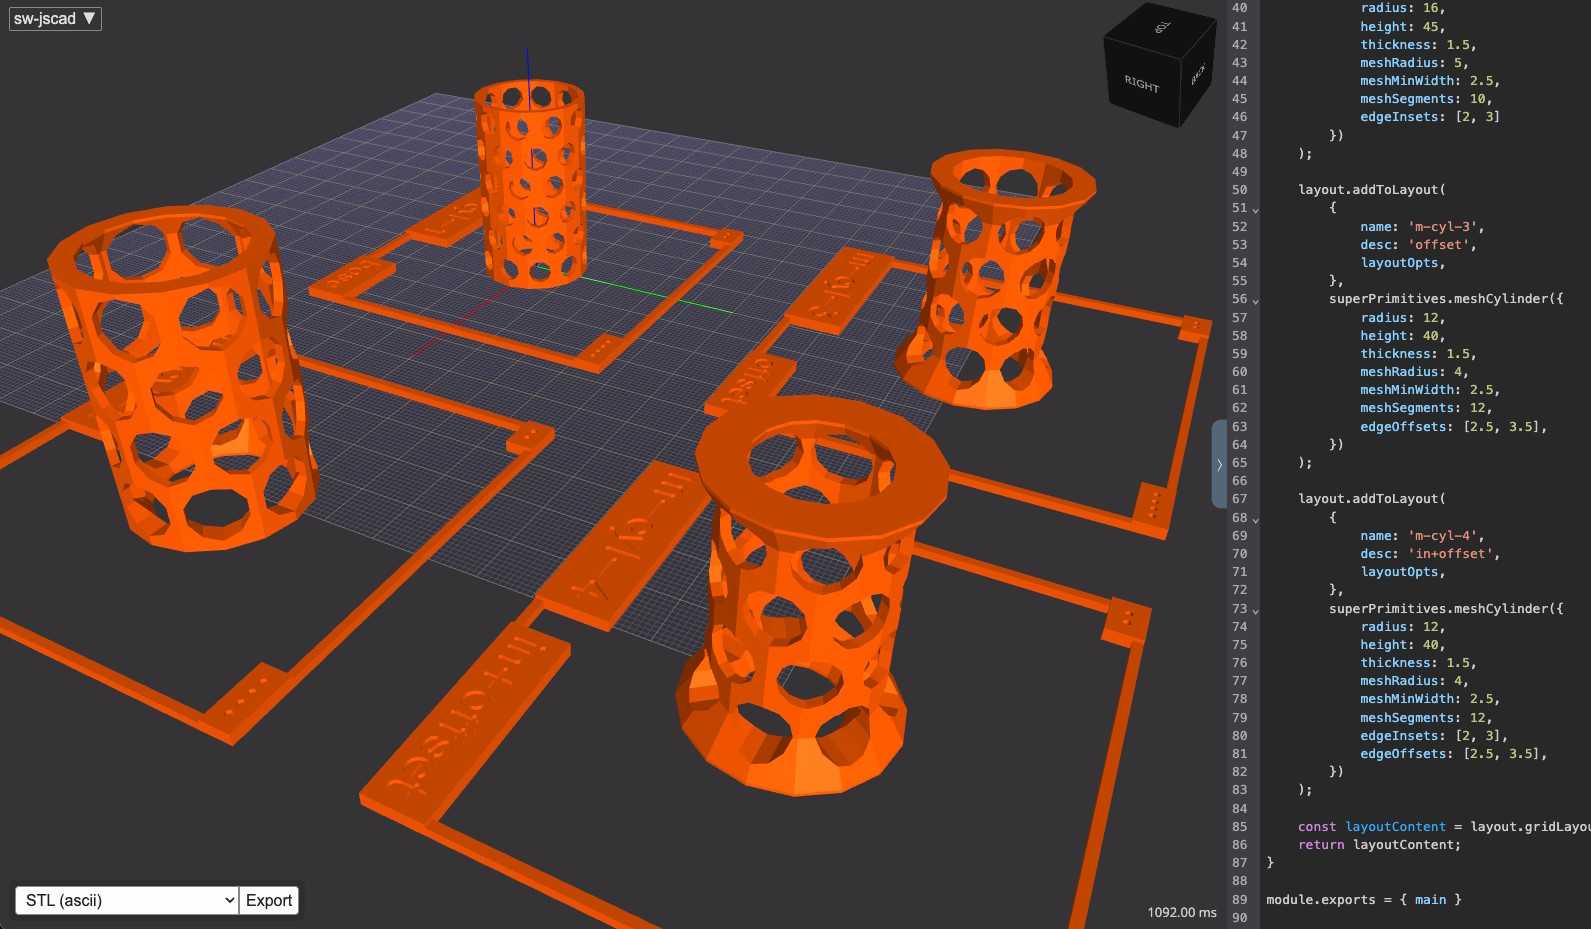The image size is (1591, 929).
Task: Click the large left mesh cylinder model
Action: (x=178, y=375)
